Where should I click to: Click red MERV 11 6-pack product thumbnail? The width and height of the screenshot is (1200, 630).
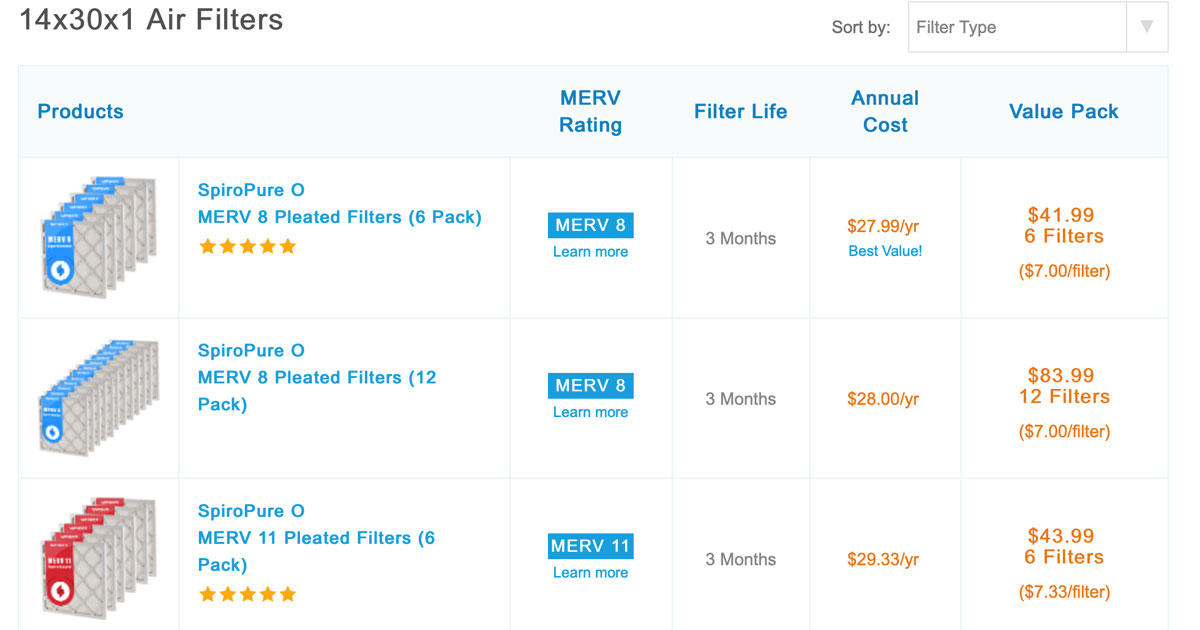point(98,557)
